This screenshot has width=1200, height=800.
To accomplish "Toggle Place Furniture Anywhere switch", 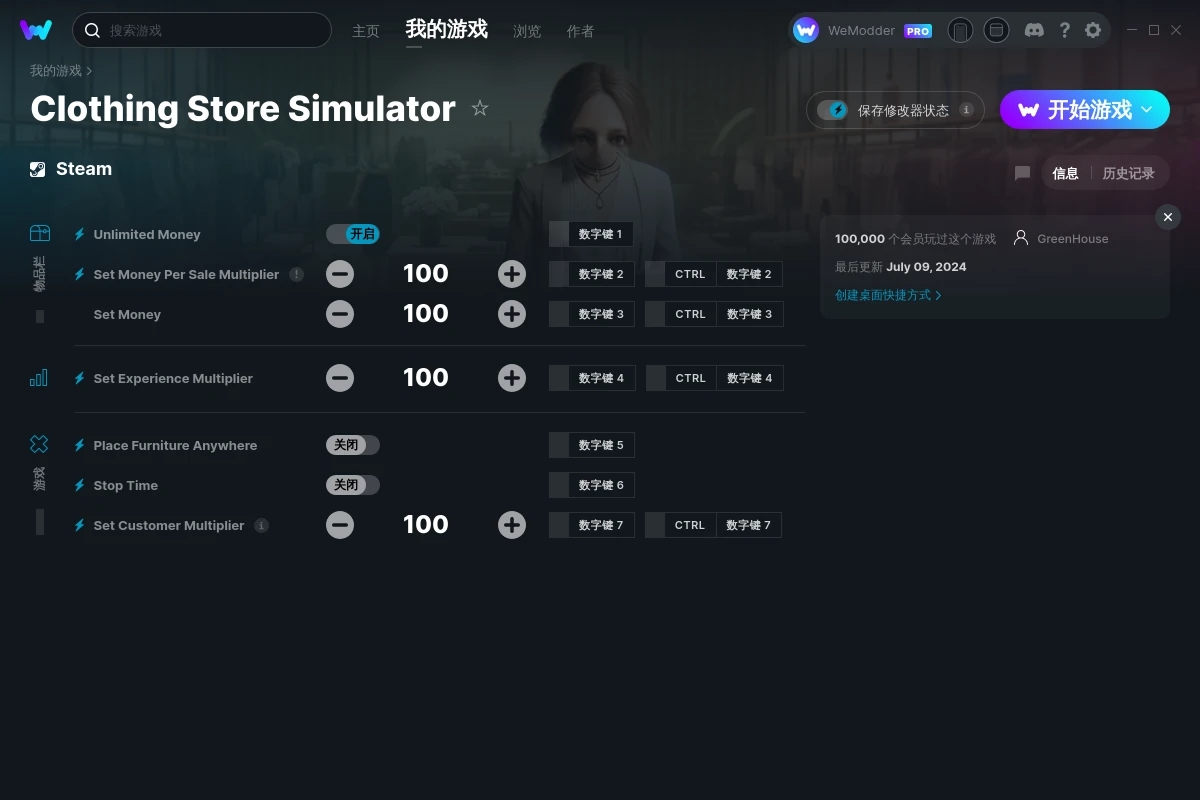I will click(353, 445).
